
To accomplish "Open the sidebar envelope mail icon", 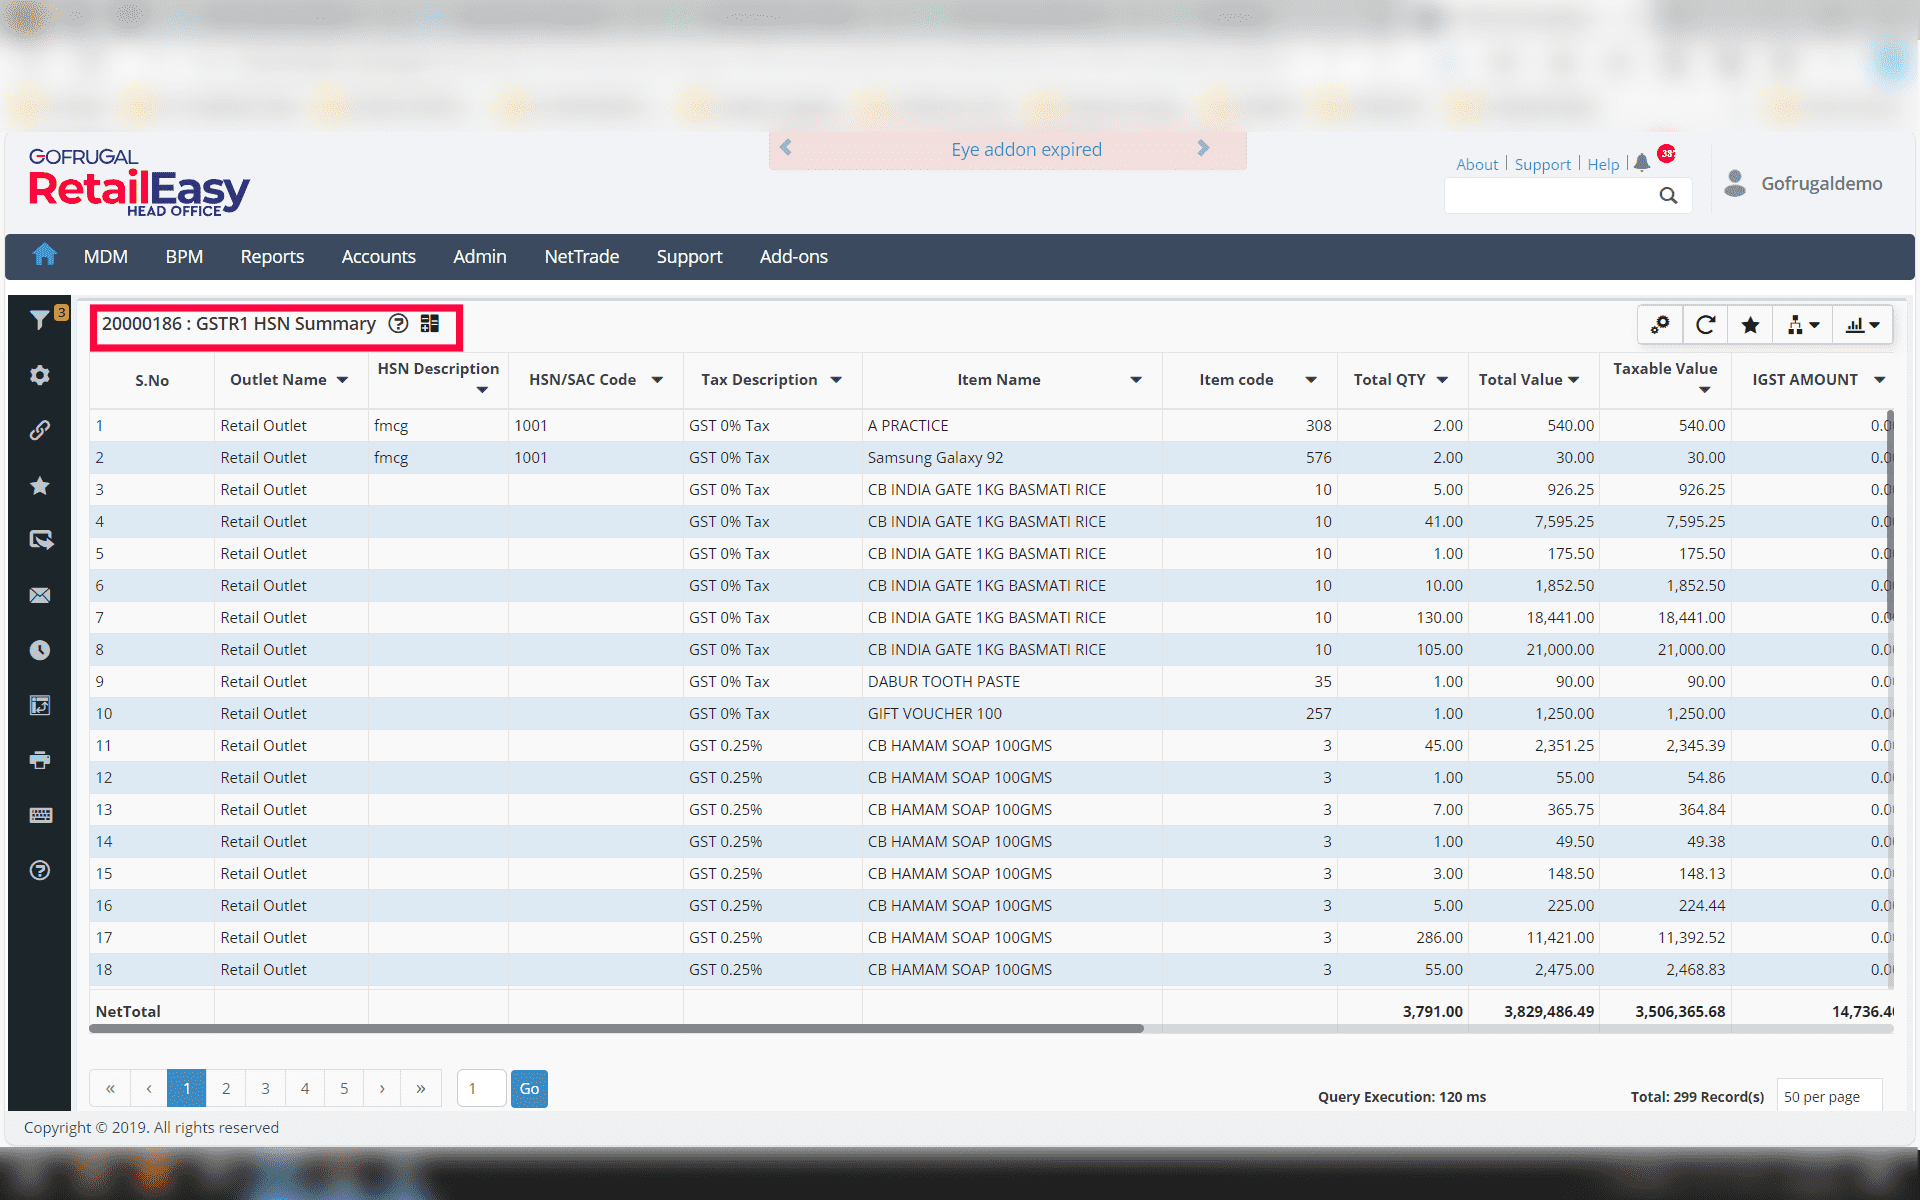I will [x=40, y=595].
